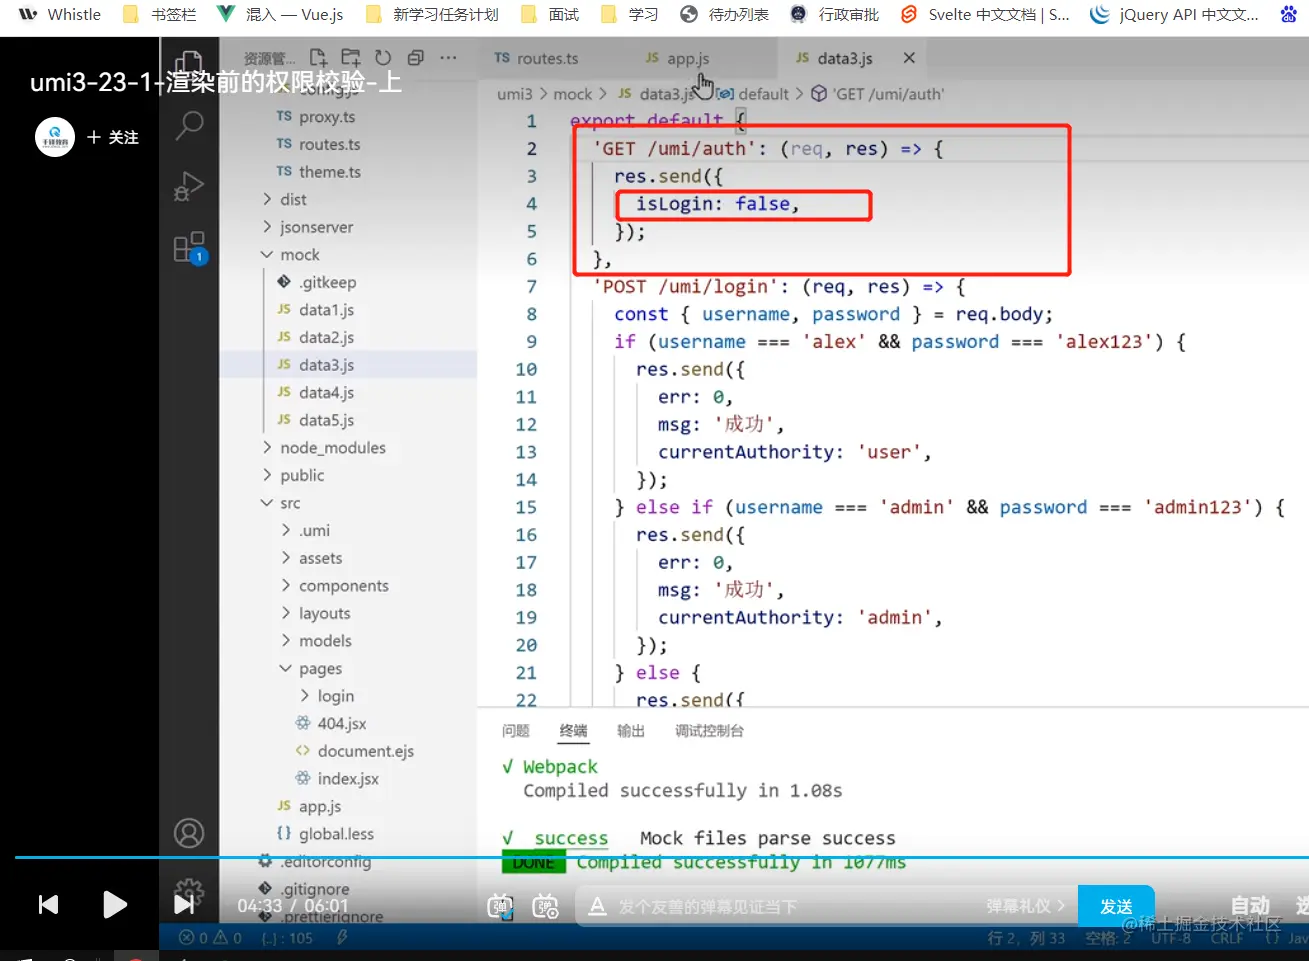1309x961 pixels.
Task: Play the video
Action: [115, 905]
